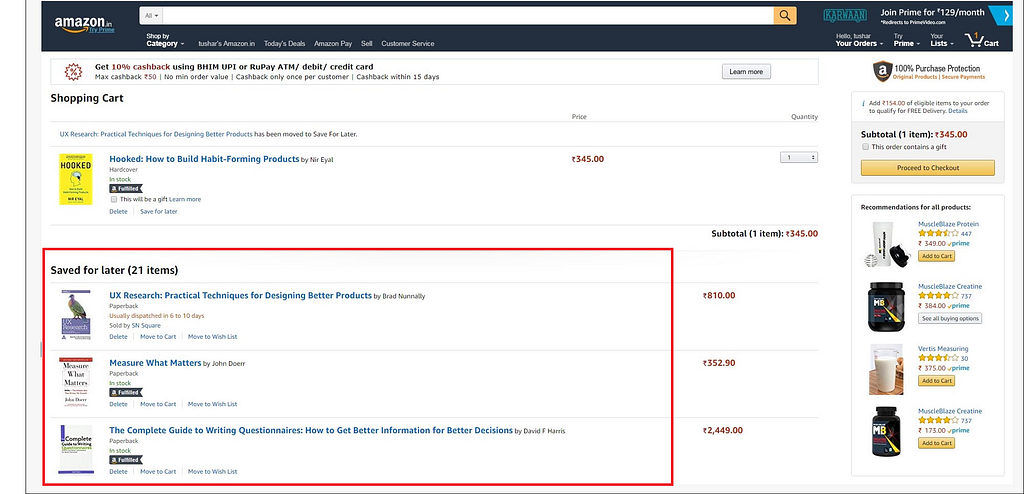Add ₹173.00 MuscleBlaze Creatine to cart
Viewport: 1024px width, 494px height.
pyautogui.click(x=936, y=444)
